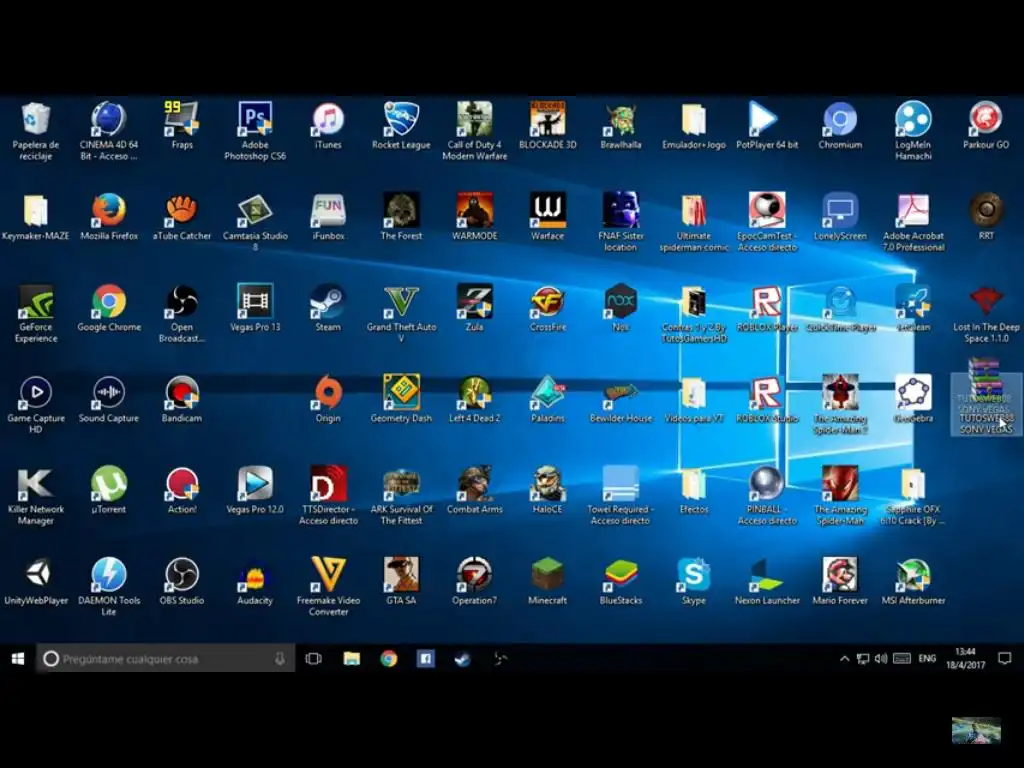Select the LonelyScreen icon

(x=840, y=210)
